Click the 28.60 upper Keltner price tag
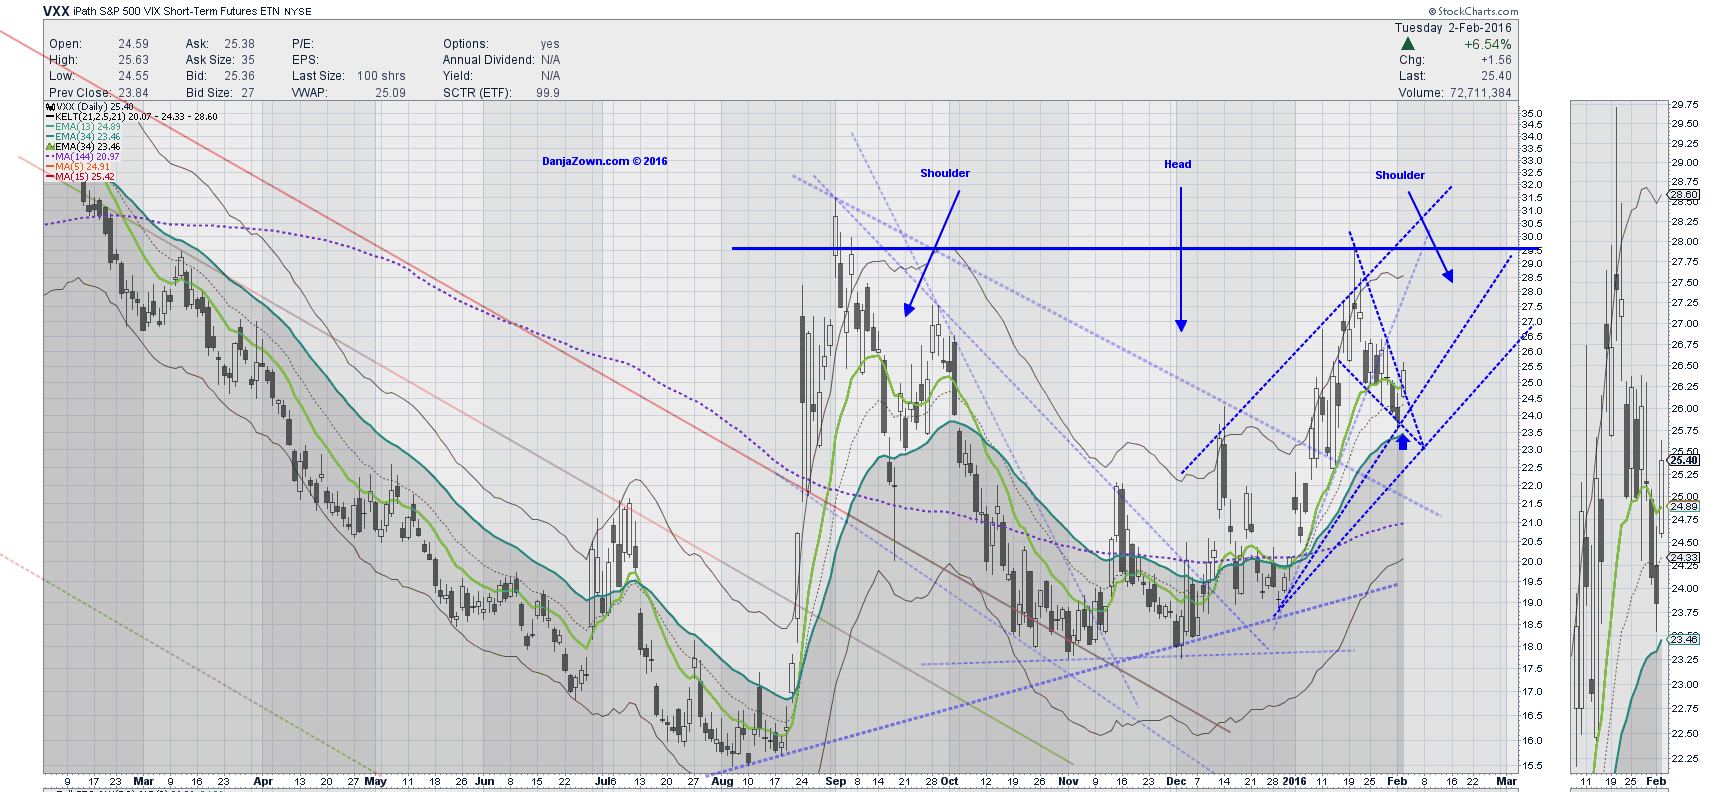1715x792 pixels. [x=1684, y=195]
